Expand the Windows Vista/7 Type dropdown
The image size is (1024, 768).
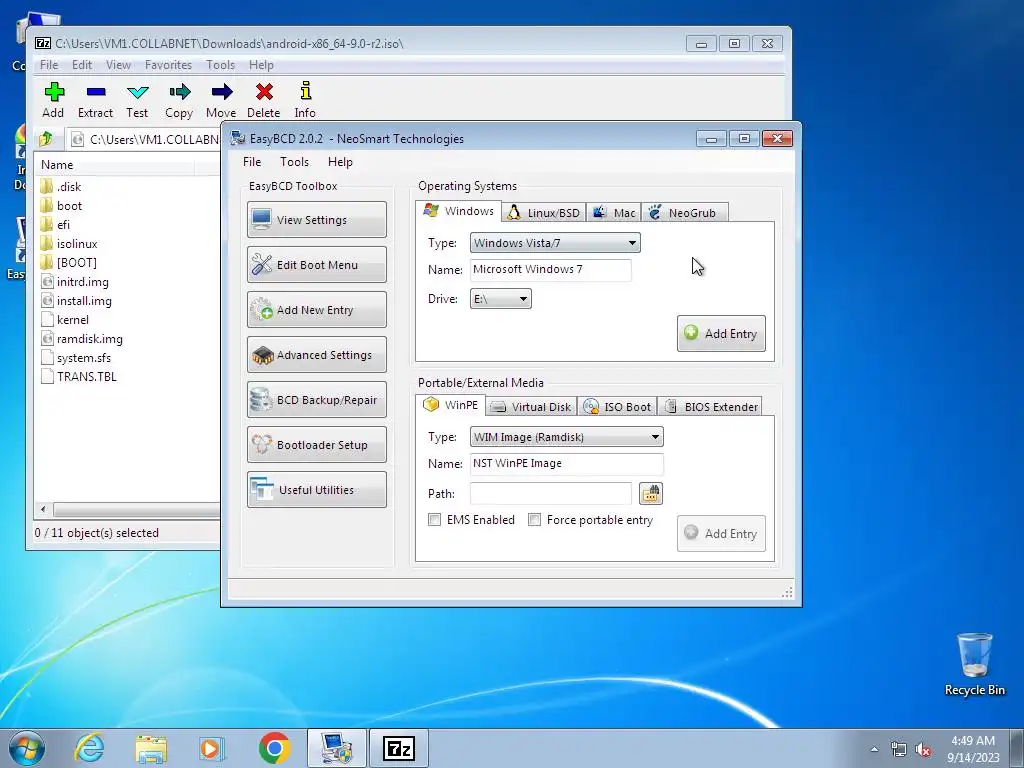[555, 243]
